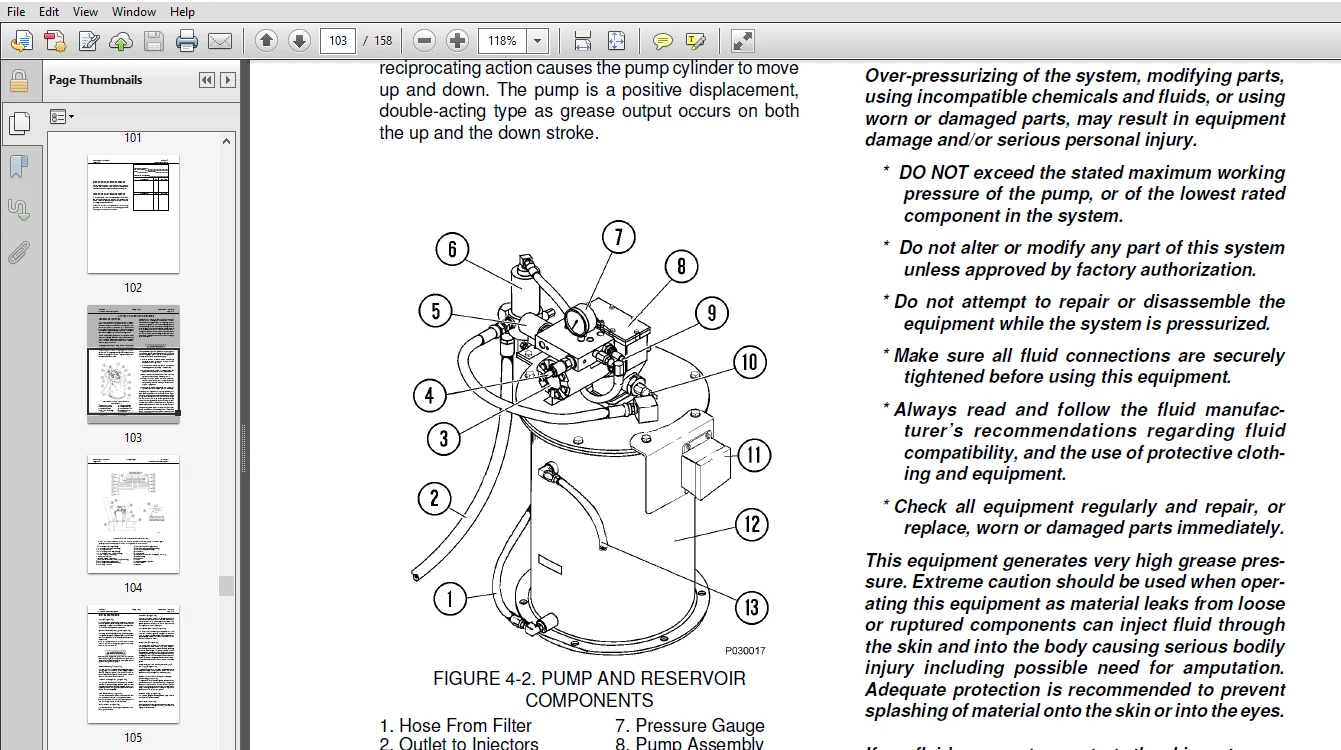Click the thumbnails panel scrollbar handle
The height and width of the screenshot is (750, 1341).
pos(227,585)
